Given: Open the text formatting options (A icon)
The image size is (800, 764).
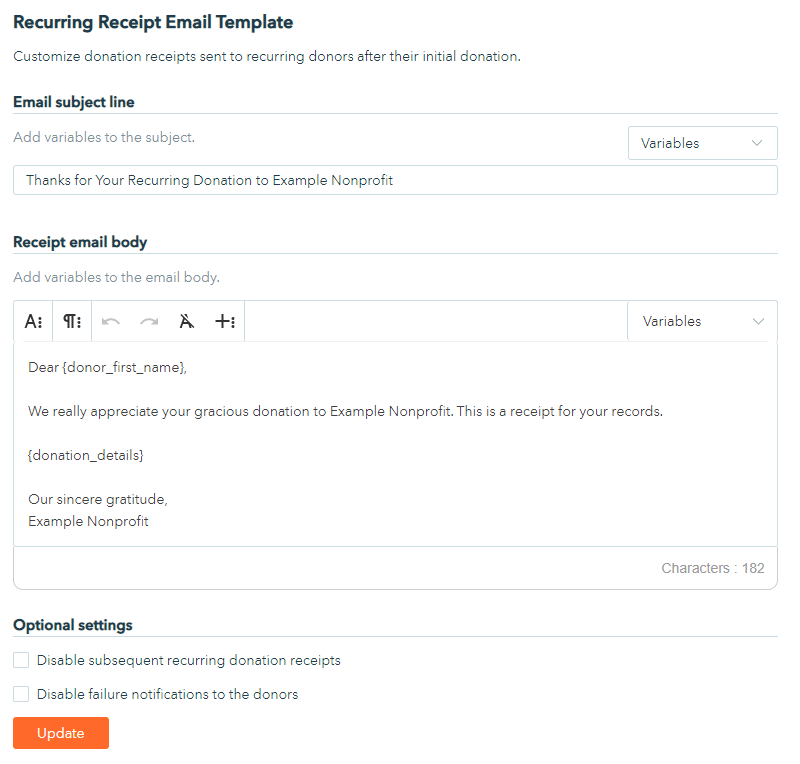Looking at the screenshot, I should point(33,321).
